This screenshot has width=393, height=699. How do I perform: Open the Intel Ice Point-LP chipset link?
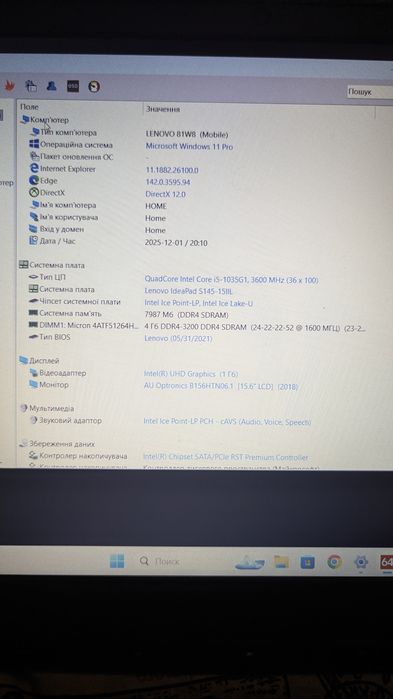point(199,303)
